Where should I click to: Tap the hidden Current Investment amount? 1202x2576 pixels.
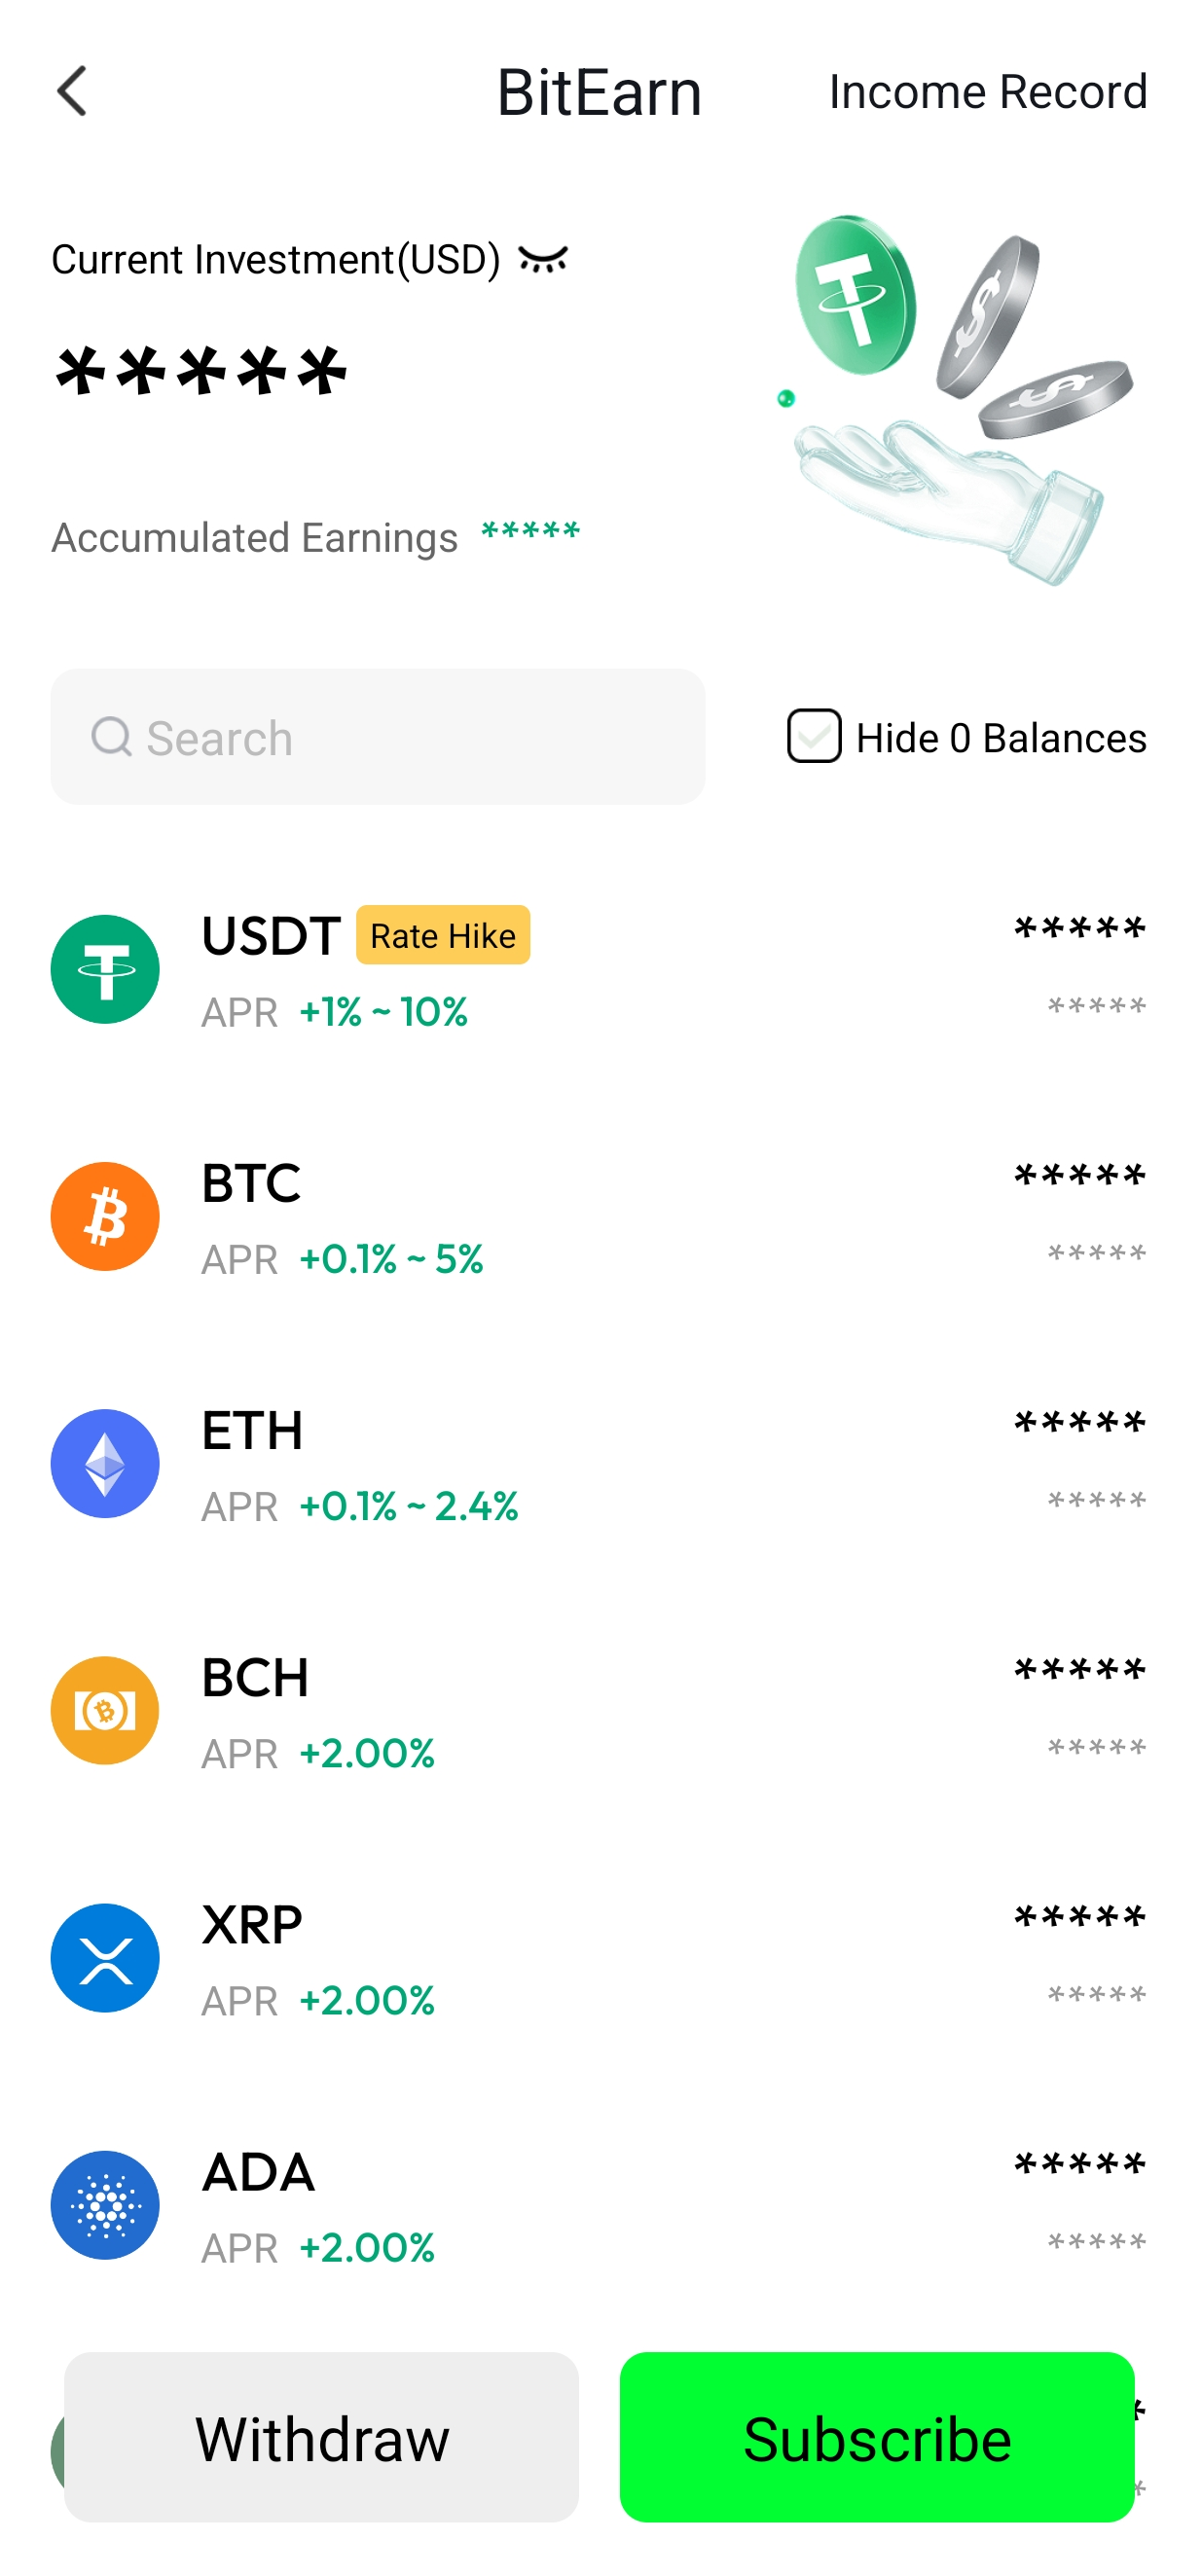coord(201,372)
